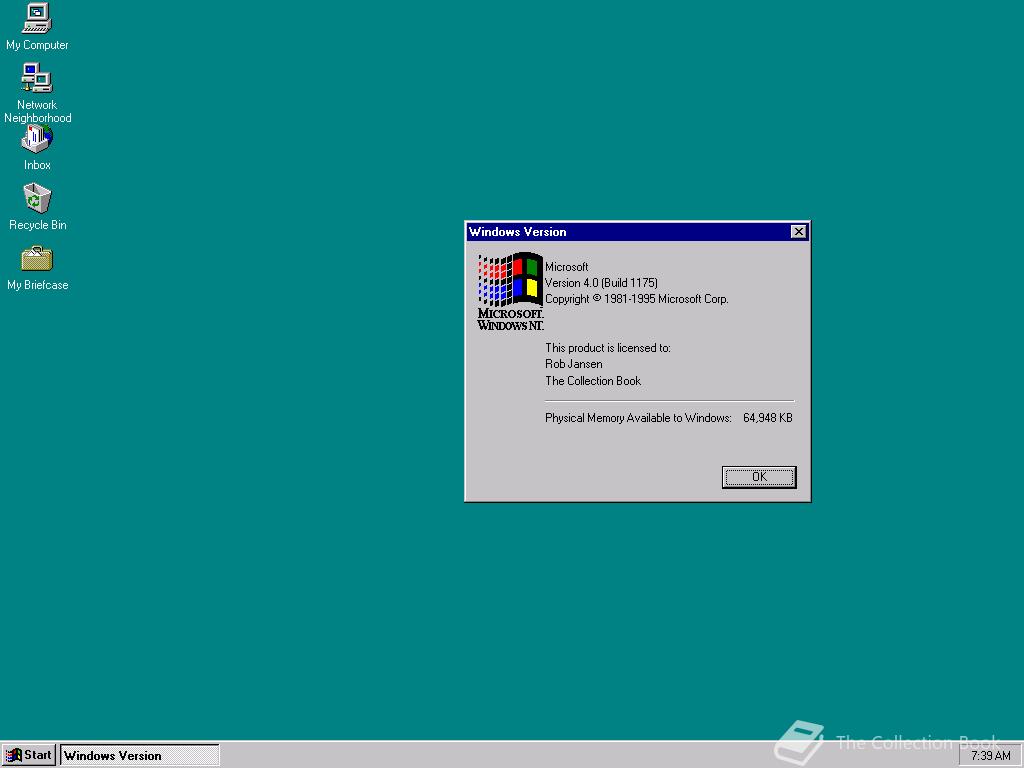Select the Windows Version taskbar entry

tap(138, 755)
